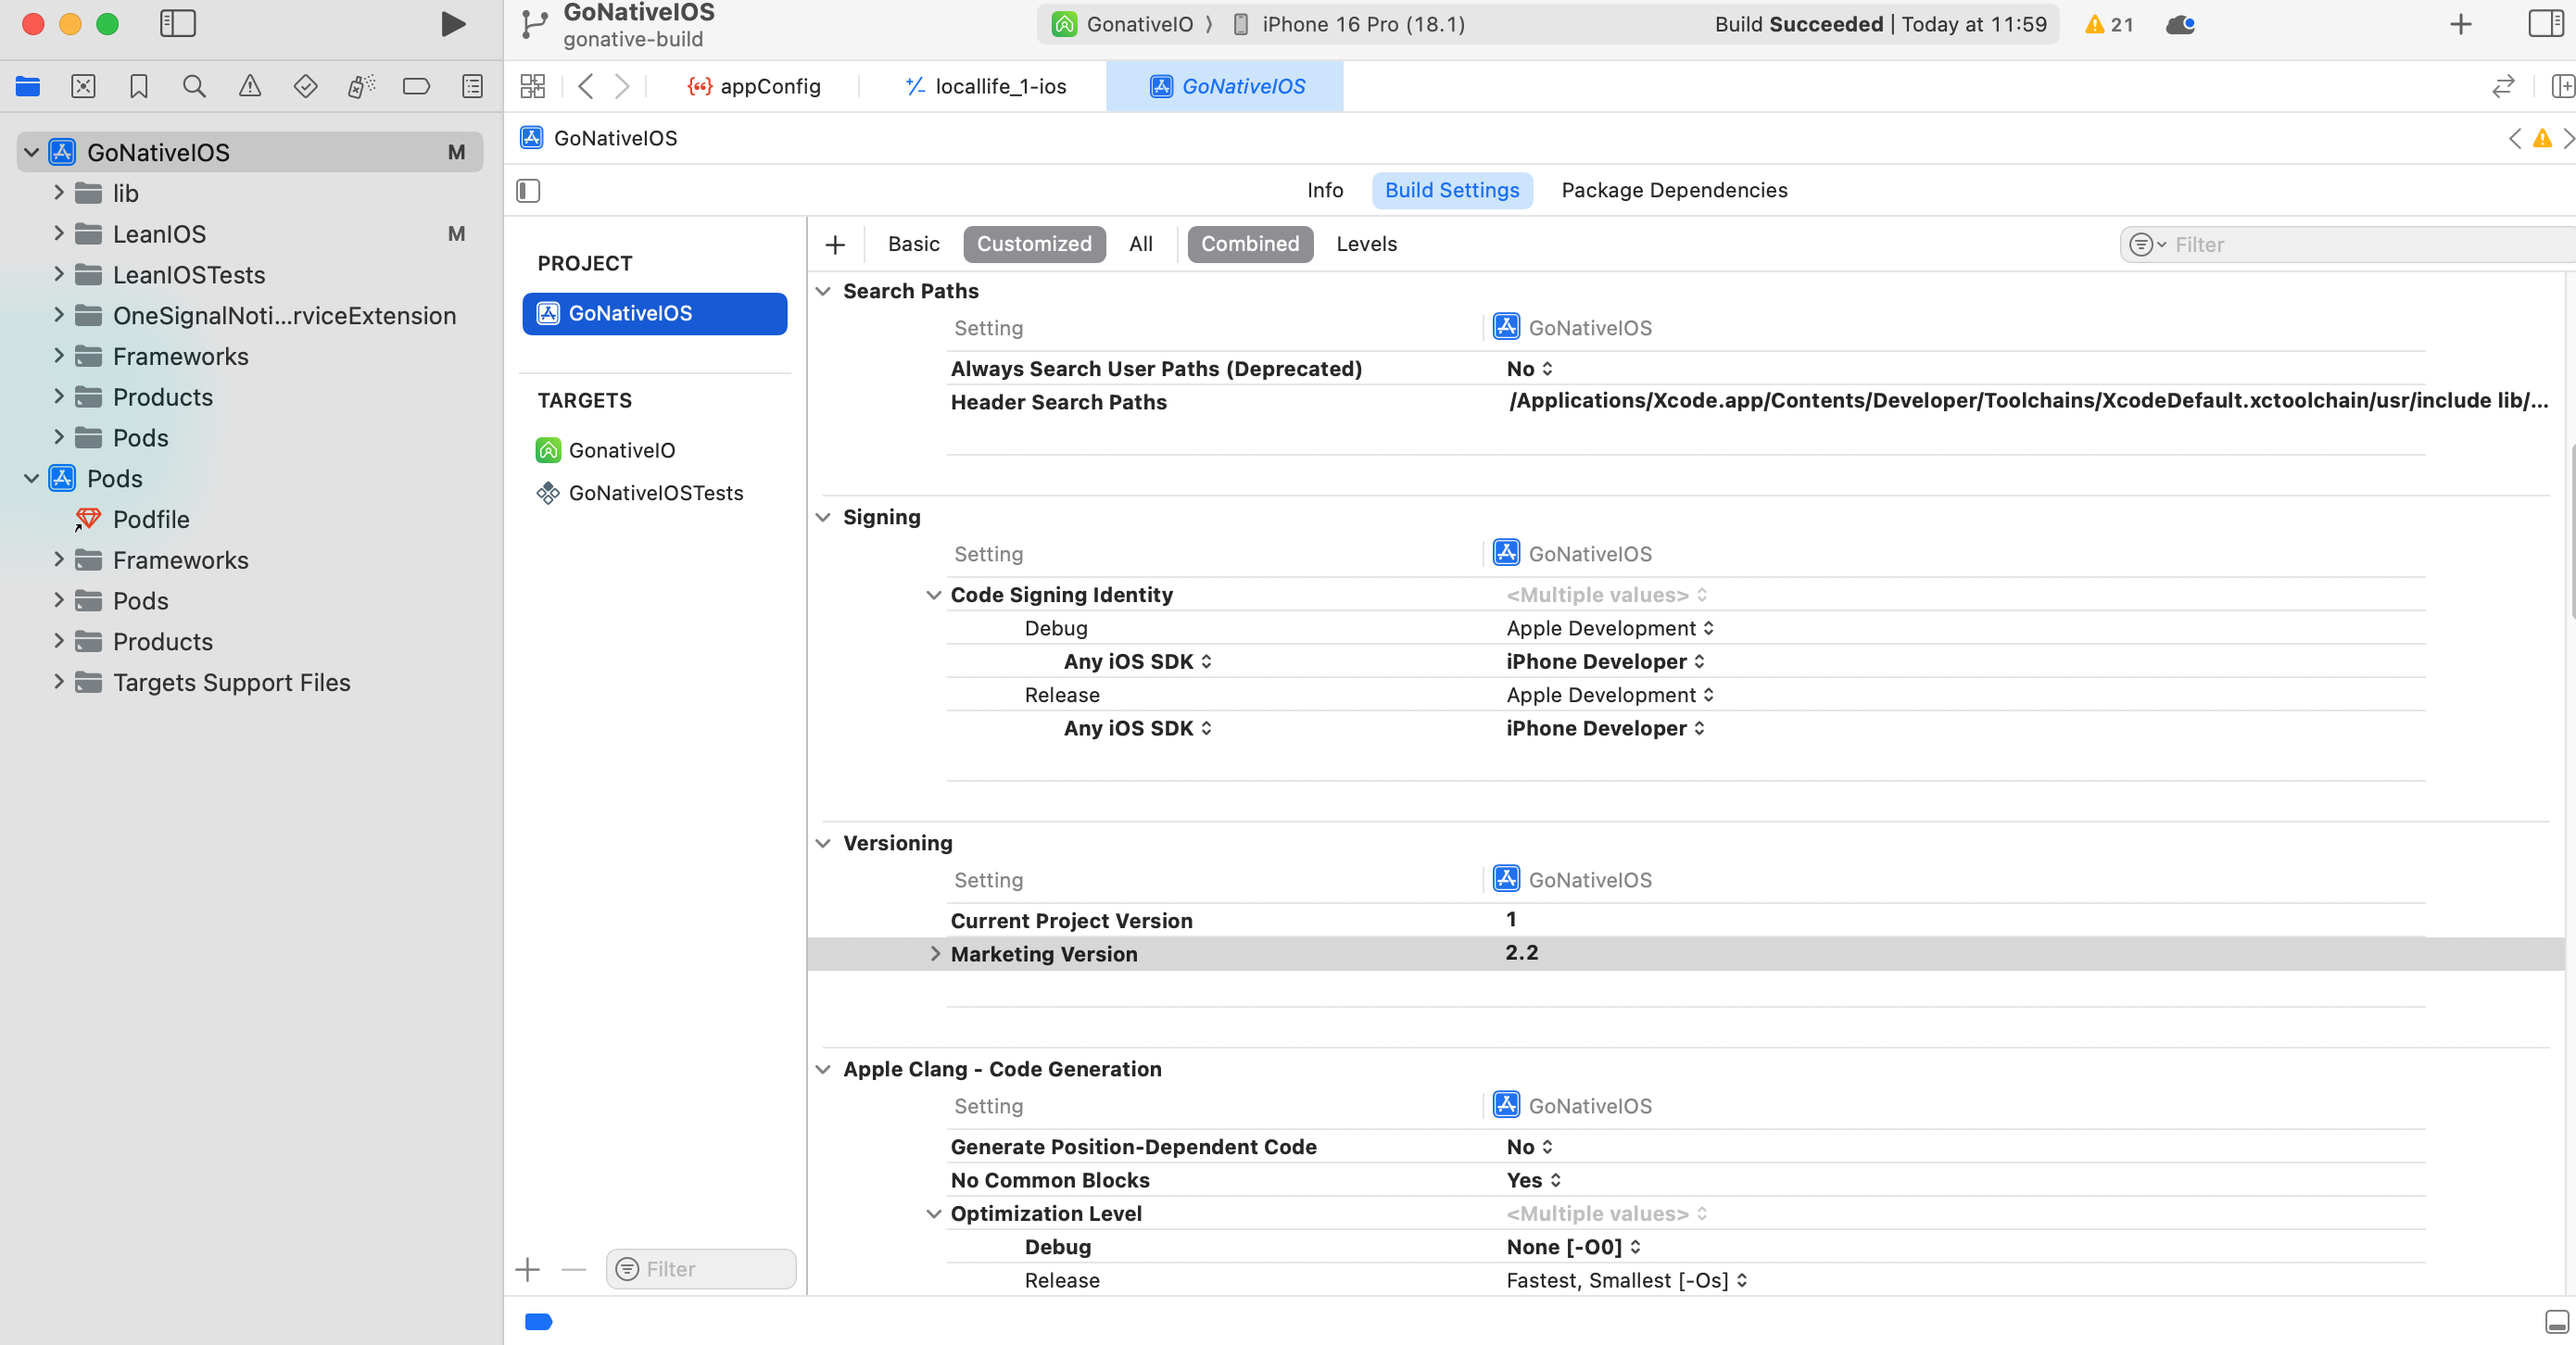Open the Project navigator folder icon
Image resolution: width=2576 pixels, height=1345 pixels.
(28, 87)
